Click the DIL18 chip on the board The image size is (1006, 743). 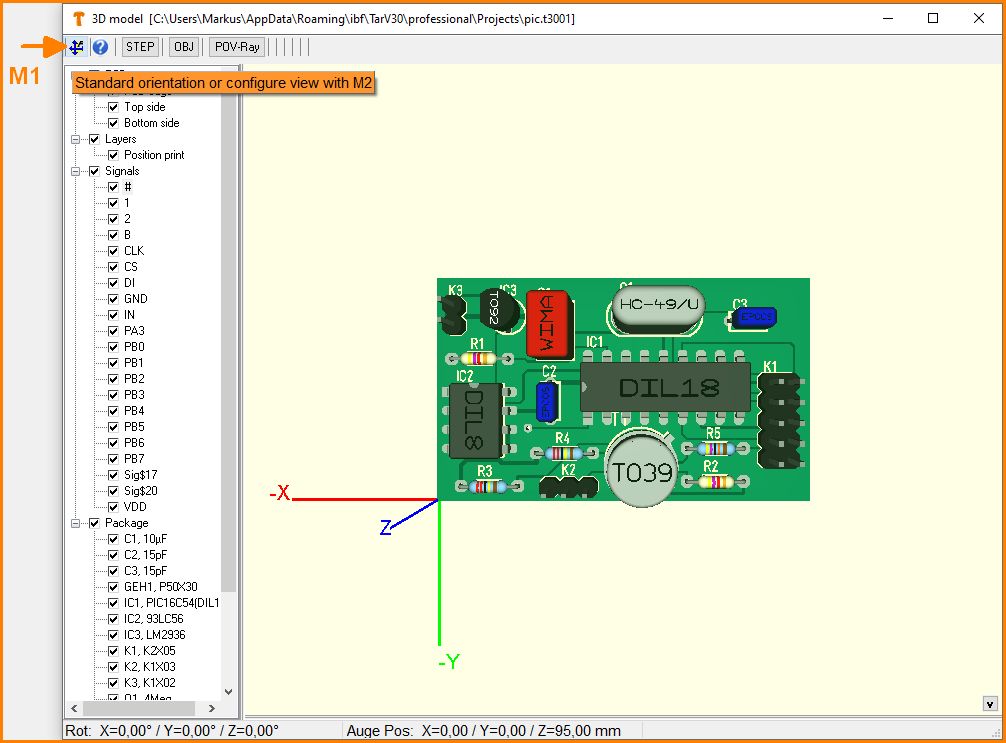tap(666, 387)
